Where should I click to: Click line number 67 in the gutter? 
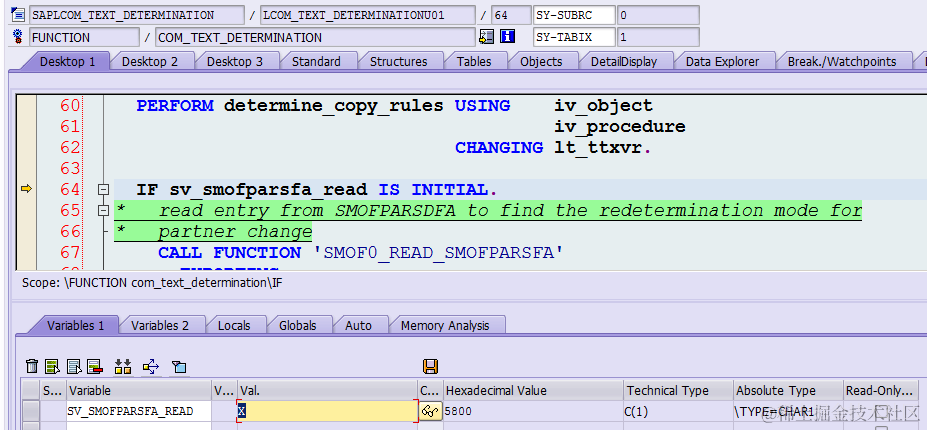coord(70,253)
